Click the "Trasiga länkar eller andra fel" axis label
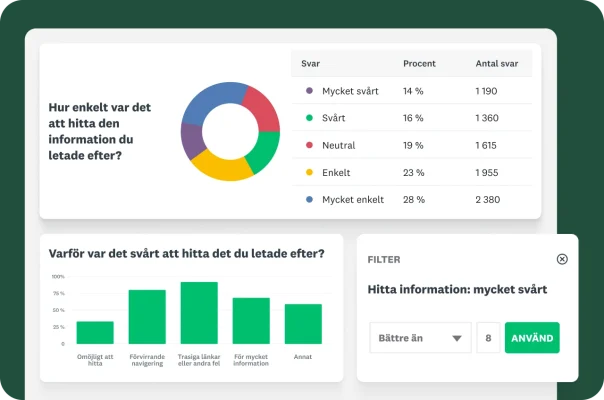The image size is (604, 400). coord(199,360)
